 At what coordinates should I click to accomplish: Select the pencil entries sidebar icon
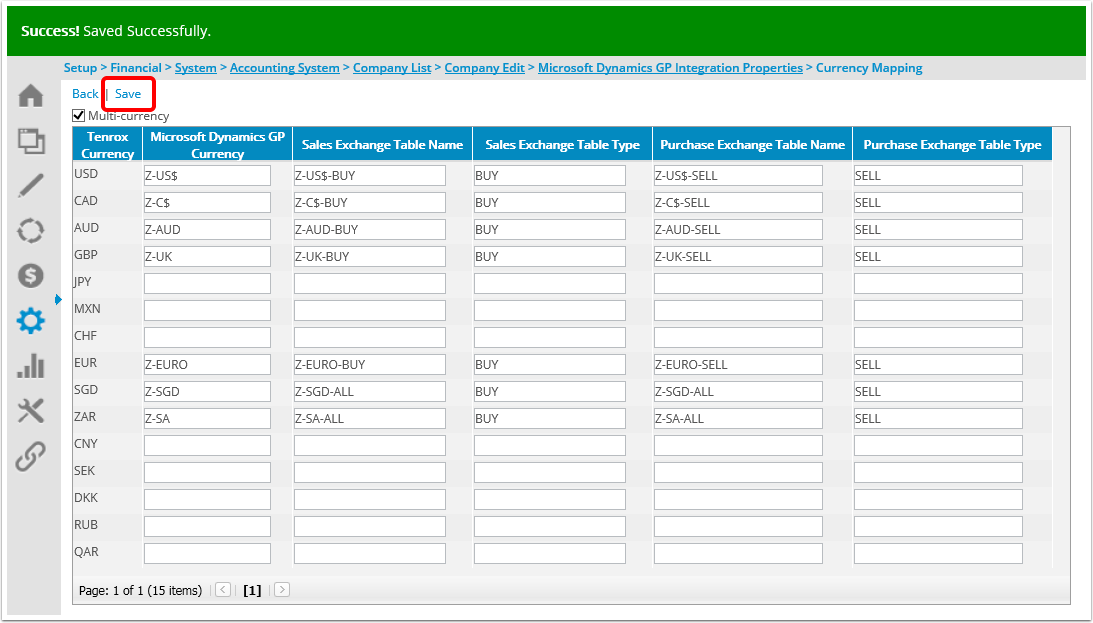31,185
